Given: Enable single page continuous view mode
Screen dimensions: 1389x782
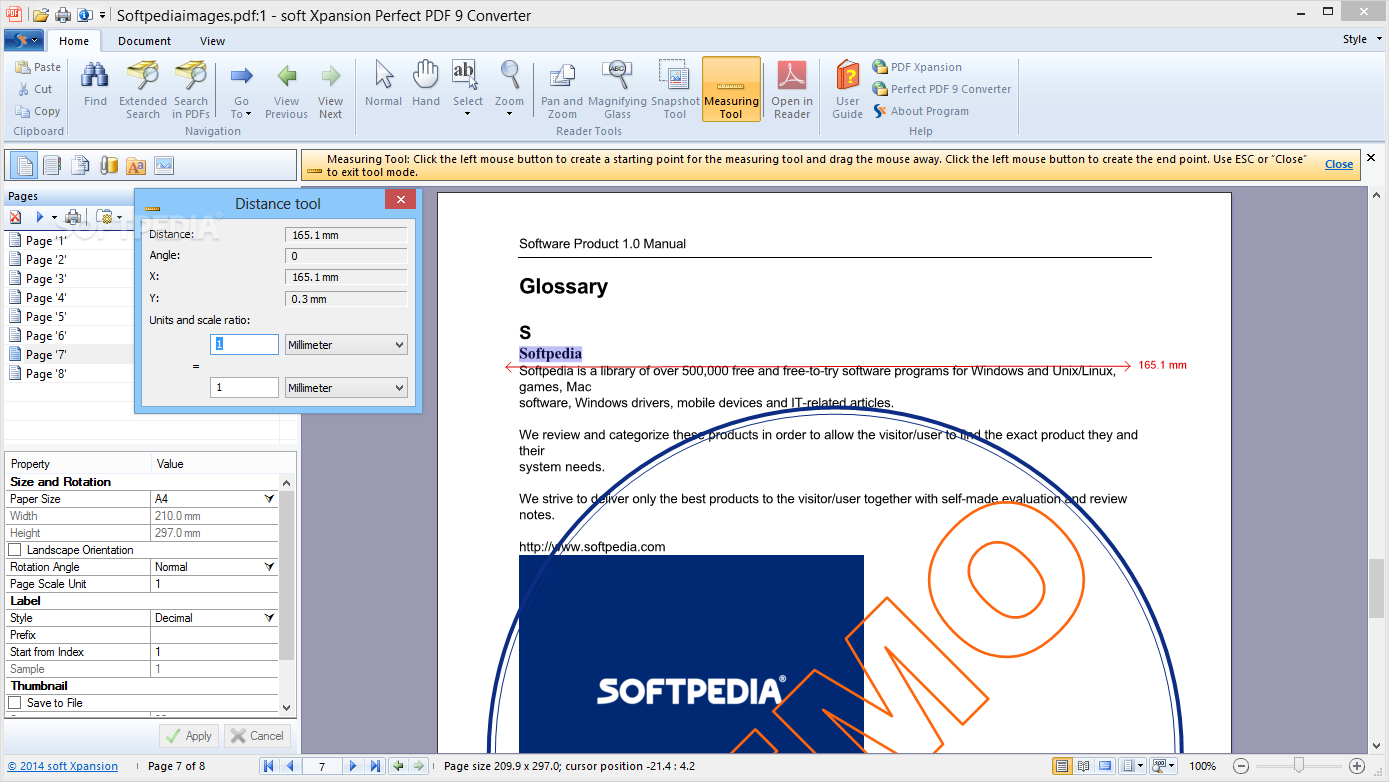Looking at the screenshot, I should pos(1062,766).
